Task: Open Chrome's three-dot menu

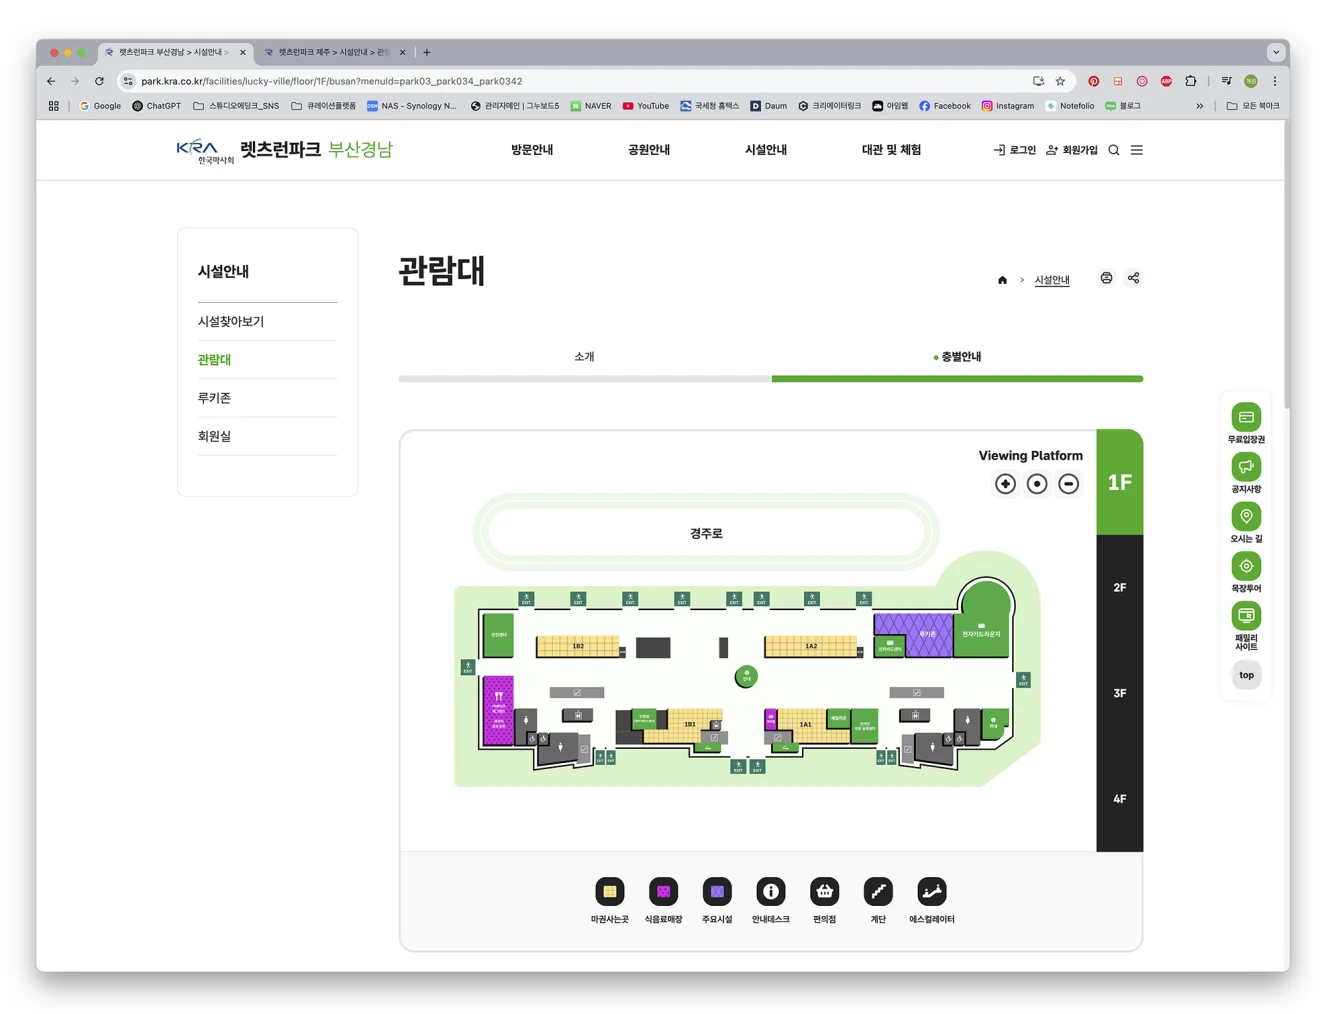Action: [1274, 81]
